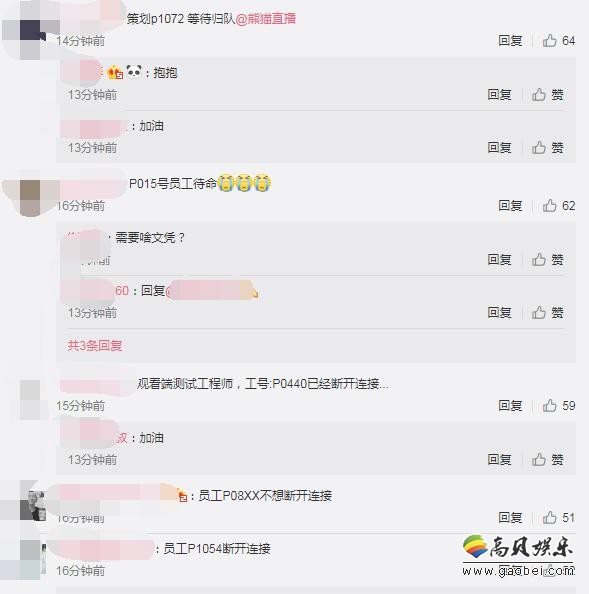
Task: Open the @熊猫直播 mention link
Action: coord(266,19)
